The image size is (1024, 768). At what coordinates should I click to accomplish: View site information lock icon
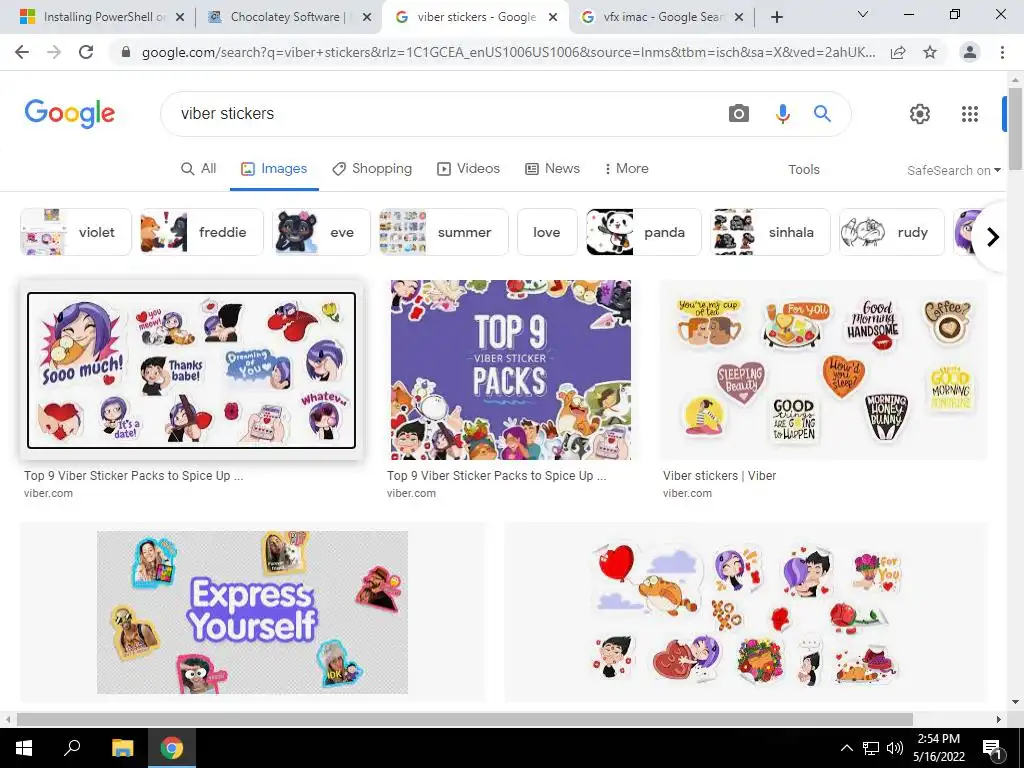pos(126,52)
